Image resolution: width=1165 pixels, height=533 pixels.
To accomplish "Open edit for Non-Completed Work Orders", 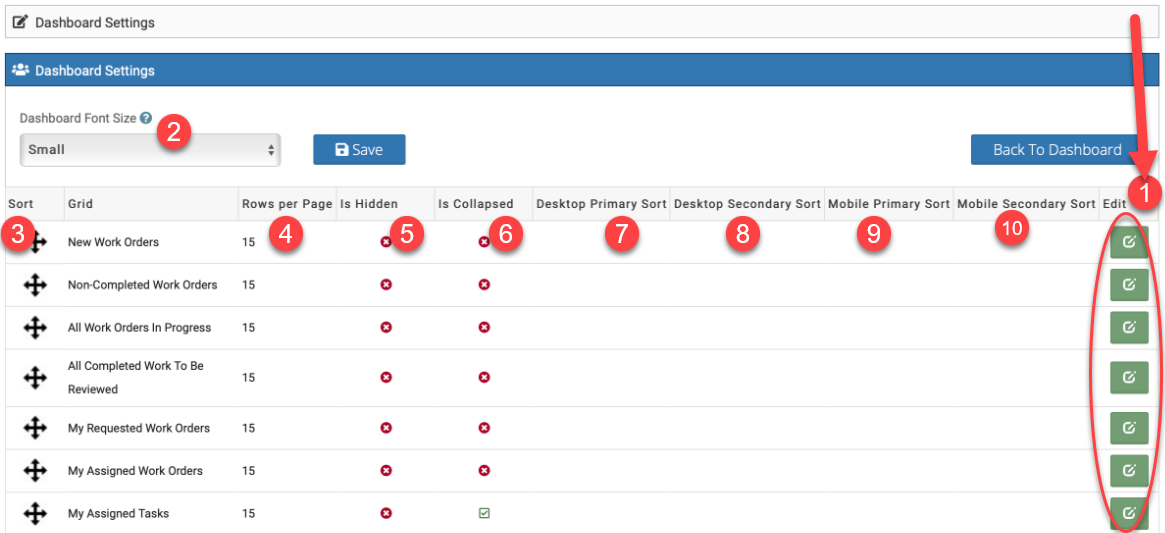I will [1129, 285].
